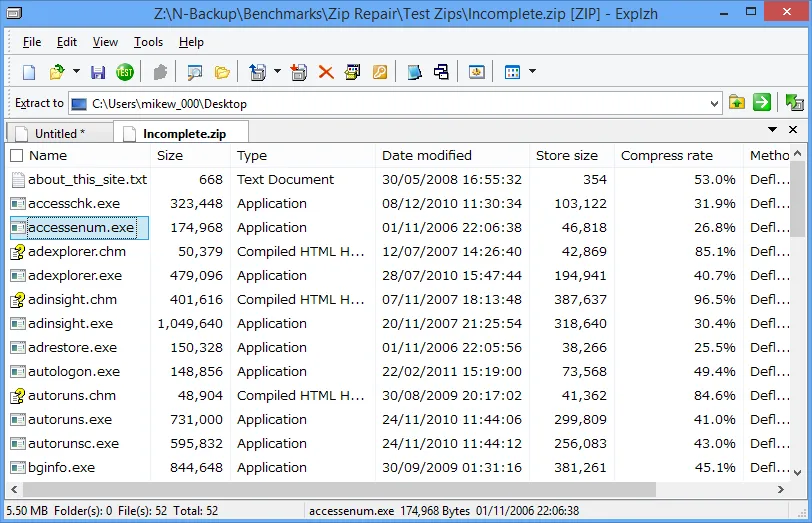
Task: Click the key password icon in toolbar
Action: pos(380,72)
